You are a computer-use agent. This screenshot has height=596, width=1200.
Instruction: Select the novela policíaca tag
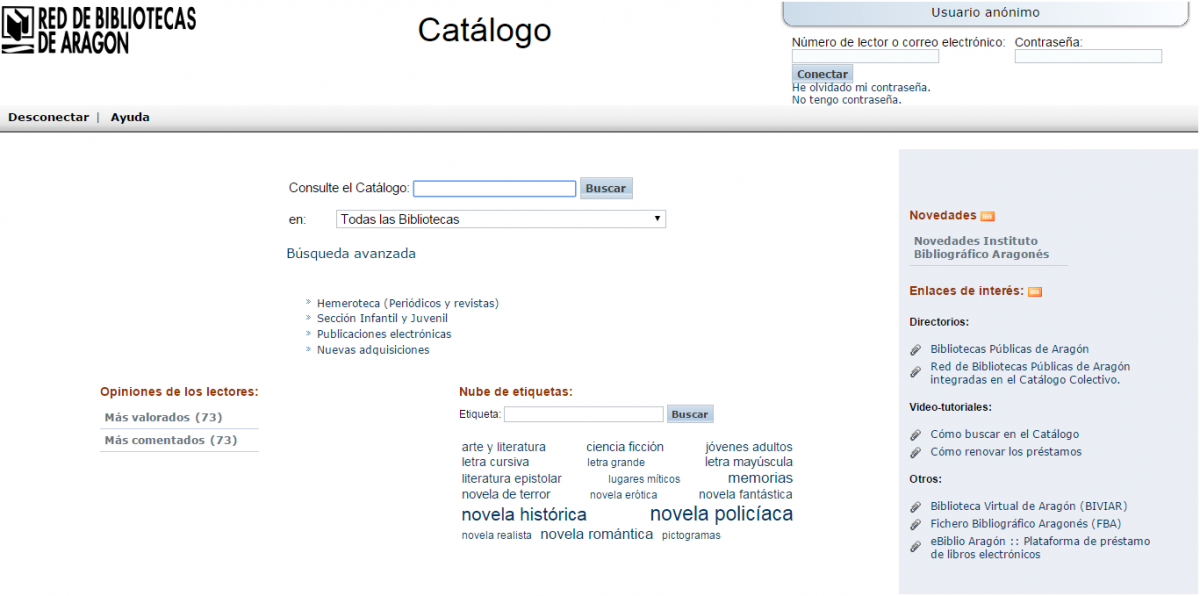pos(721,514)
